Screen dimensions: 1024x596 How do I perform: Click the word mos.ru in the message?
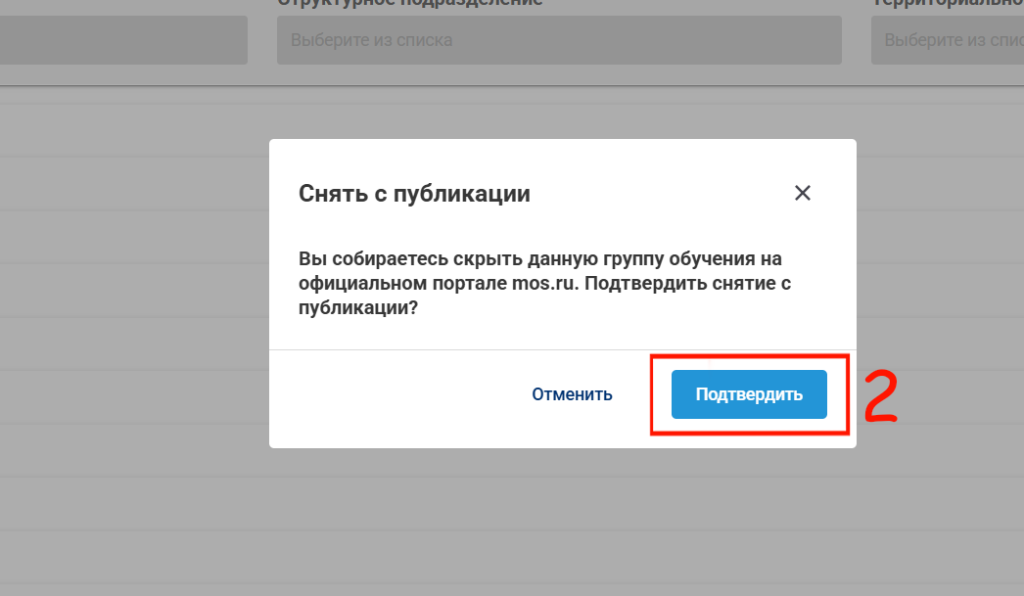pos(544,283)
